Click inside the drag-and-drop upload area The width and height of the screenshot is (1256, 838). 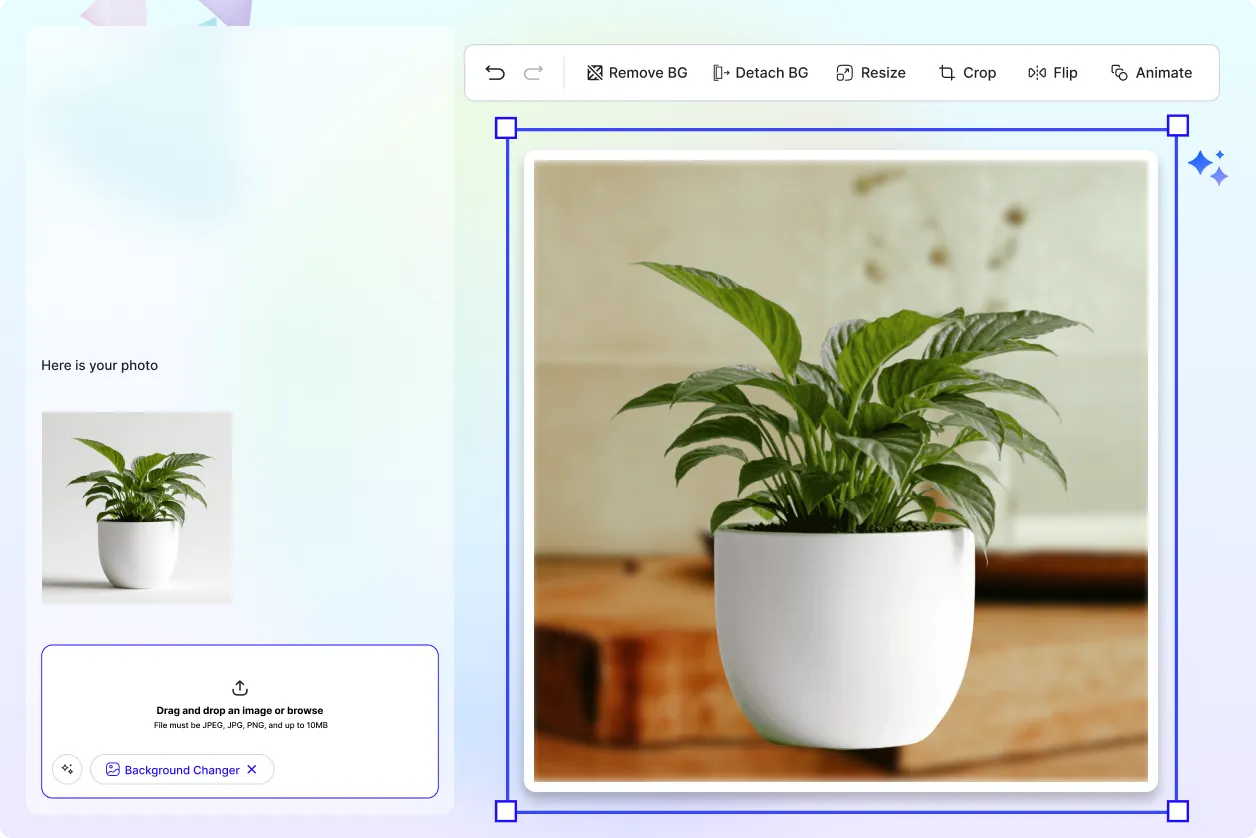[239, 721]
